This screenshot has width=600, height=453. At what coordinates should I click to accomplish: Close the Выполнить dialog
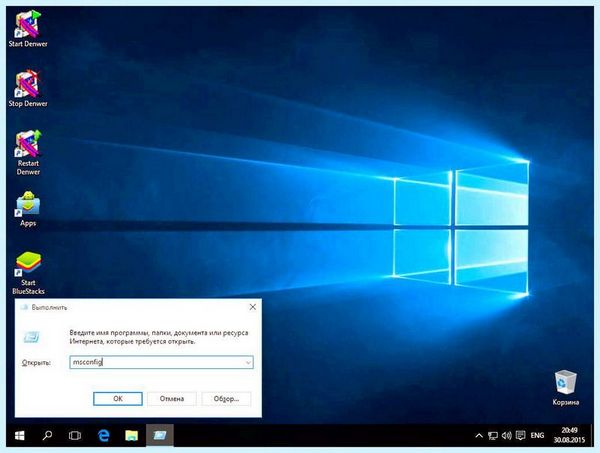coord(253,307)
